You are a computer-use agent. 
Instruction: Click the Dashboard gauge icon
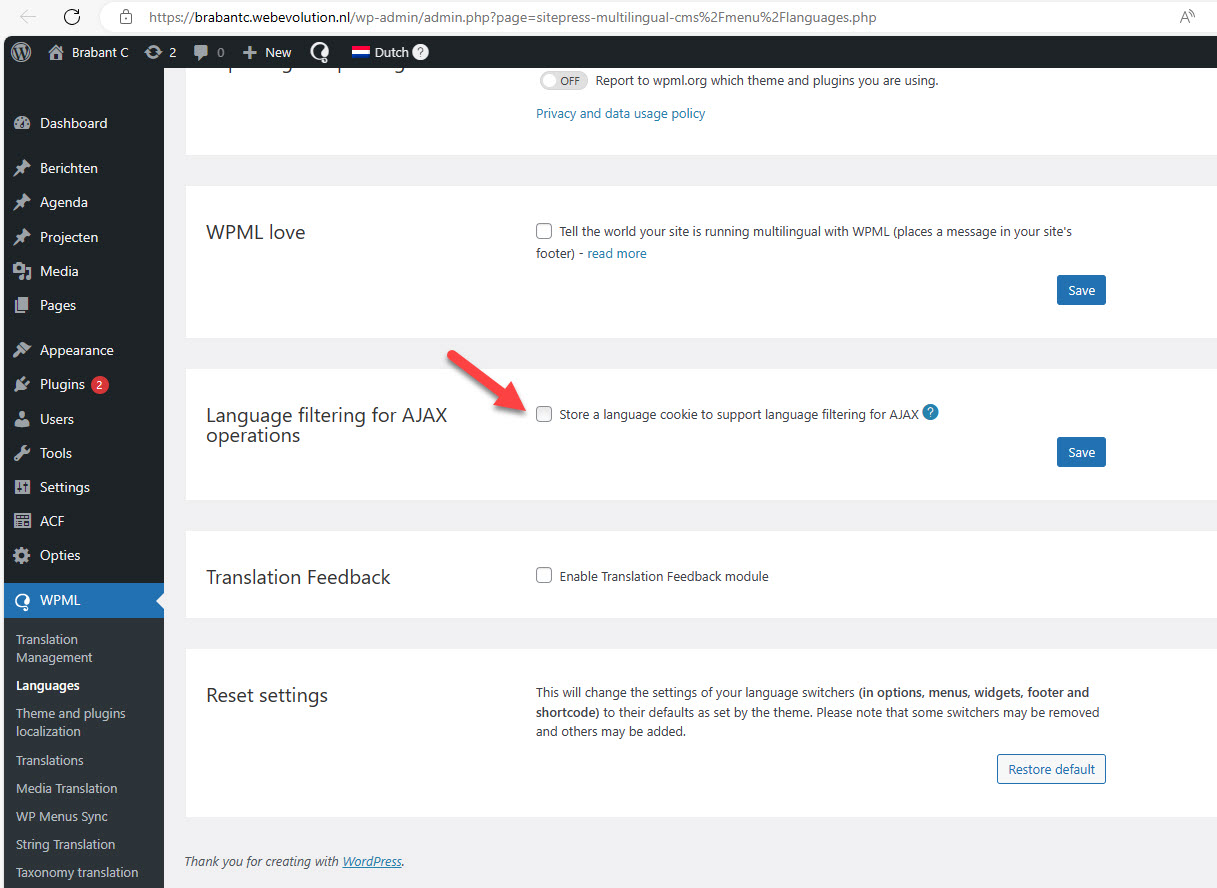tap(22, 123)
